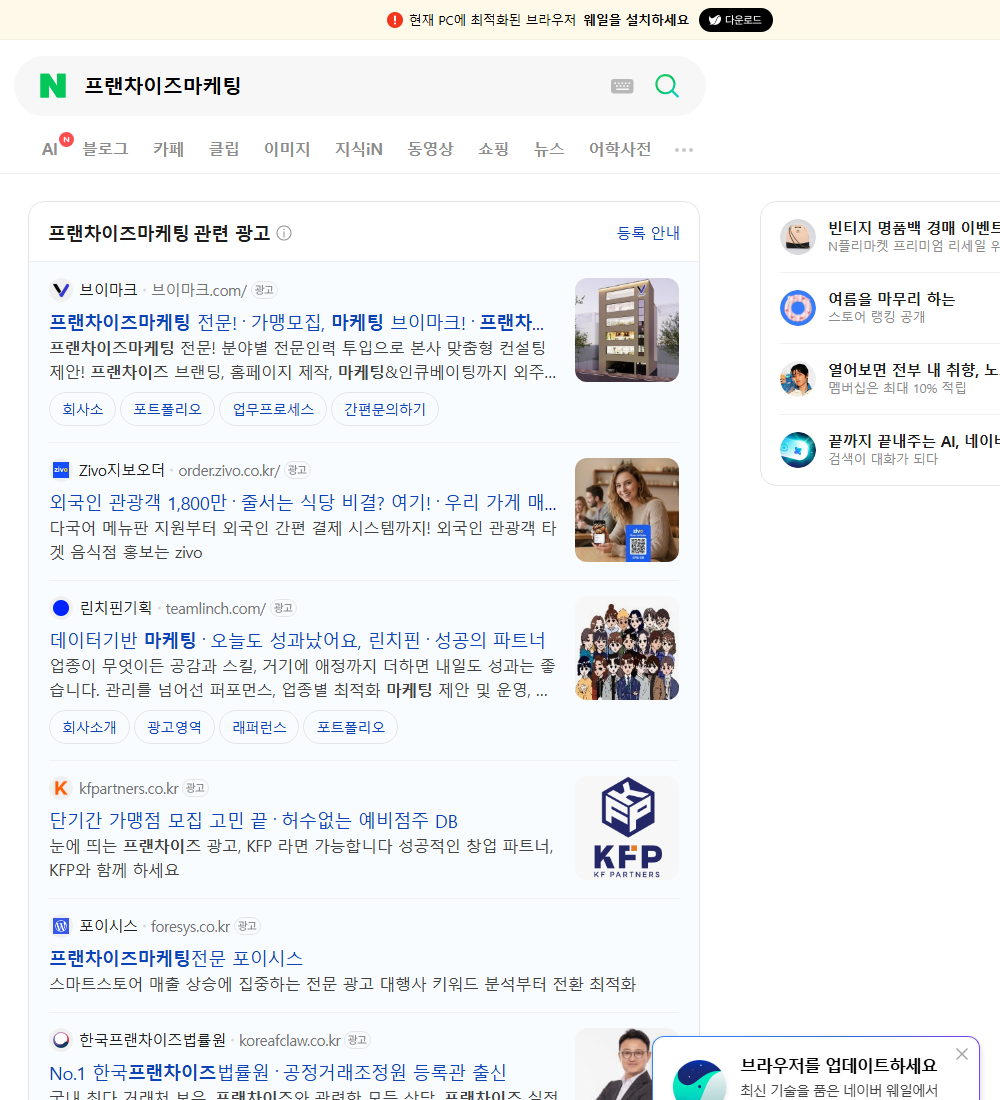Switch to the 이미지 tab
This screenshot has width=1000, height=1100.
tap(287, 149)
